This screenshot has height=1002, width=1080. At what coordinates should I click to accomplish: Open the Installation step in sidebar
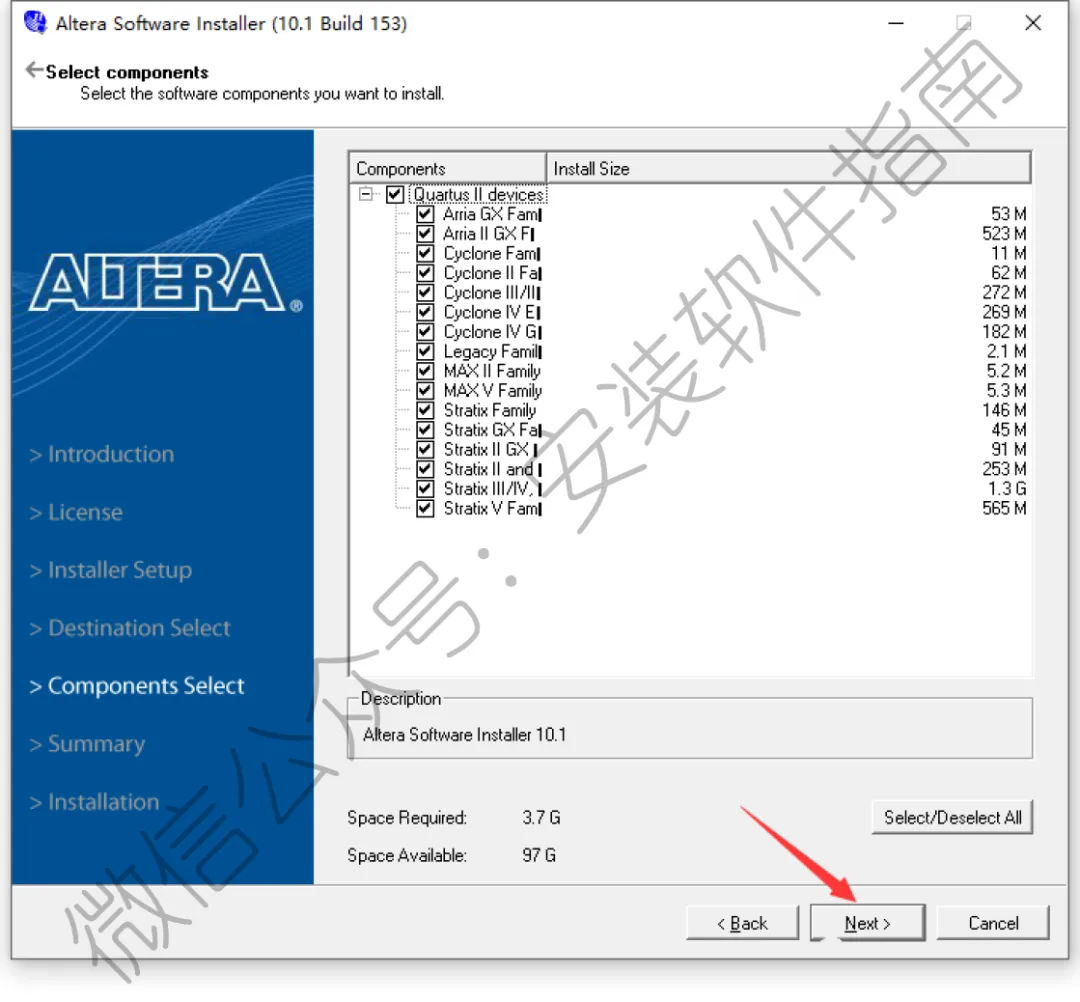click(94, 802)
